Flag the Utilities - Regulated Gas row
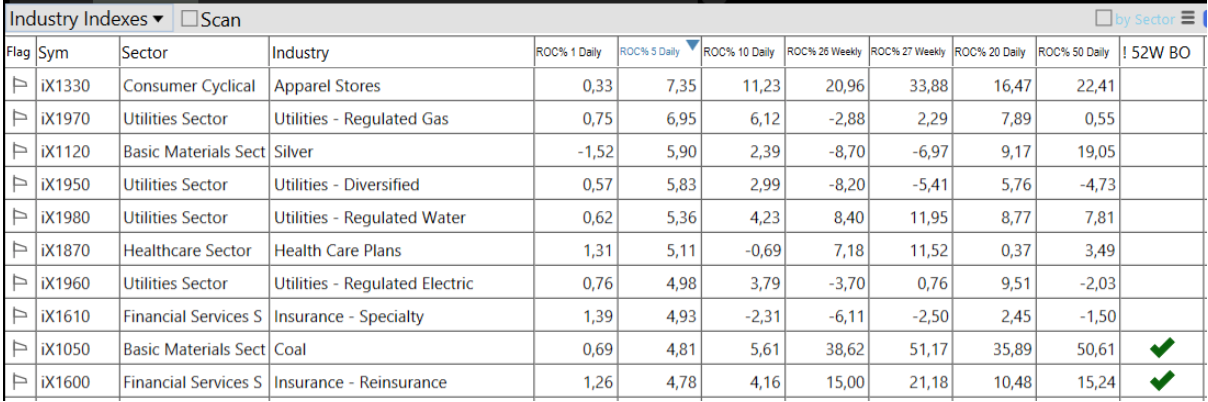 19,119
